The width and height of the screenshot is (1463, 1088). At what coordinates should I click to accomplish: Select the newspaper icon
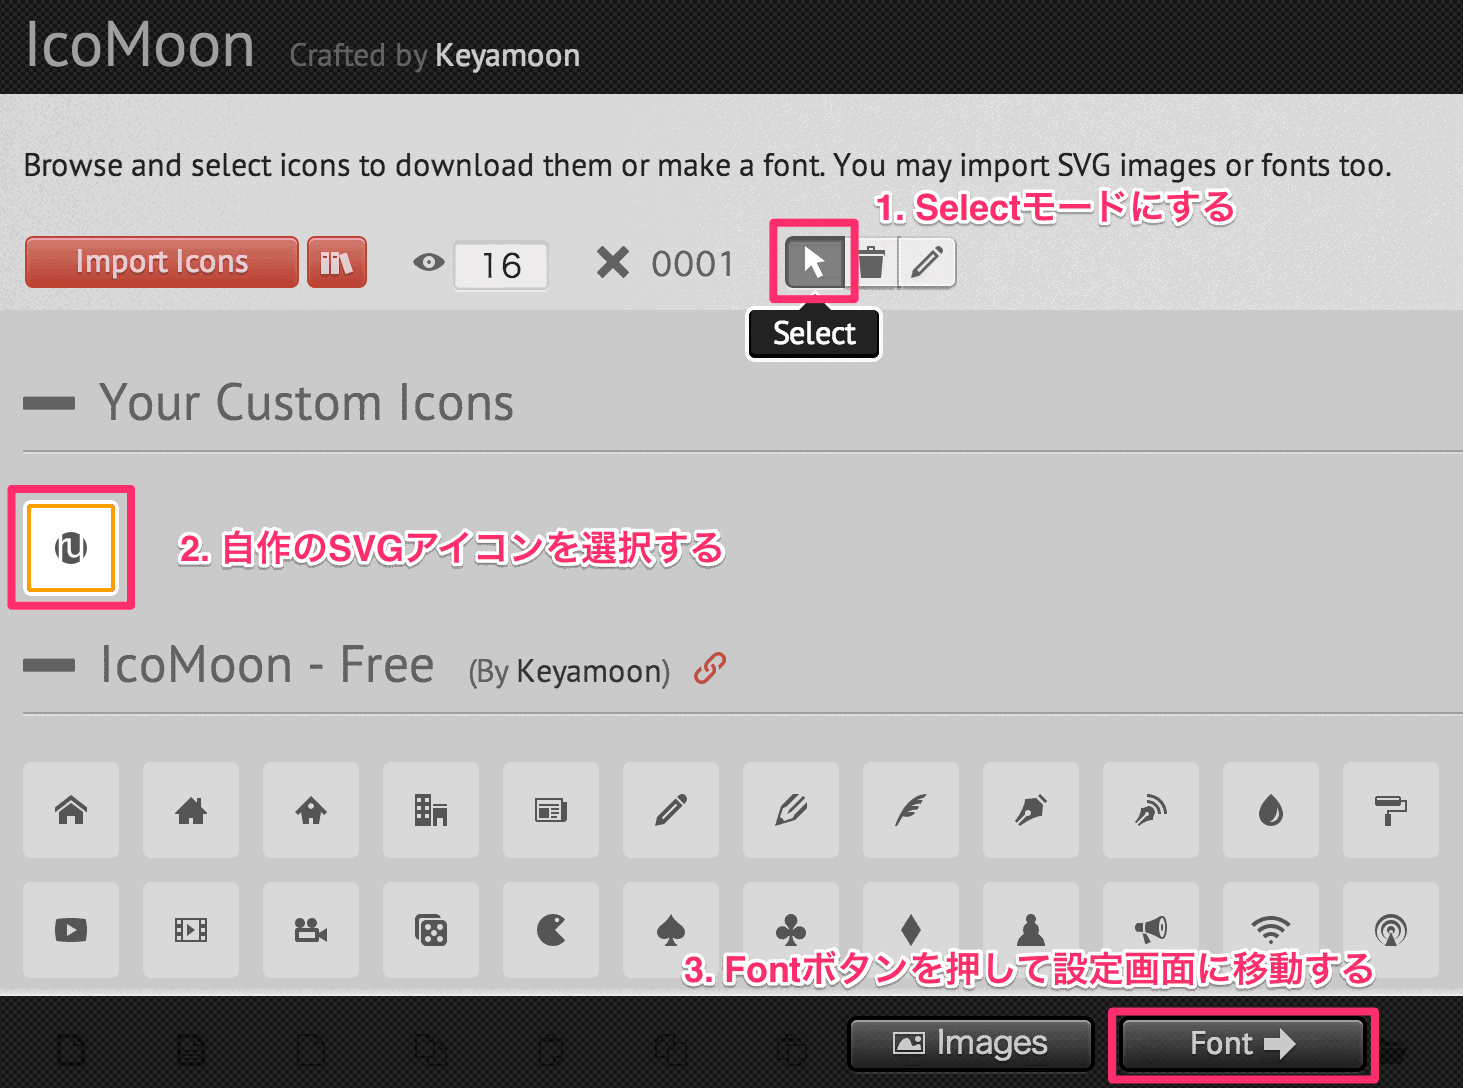tap(551, 810)
